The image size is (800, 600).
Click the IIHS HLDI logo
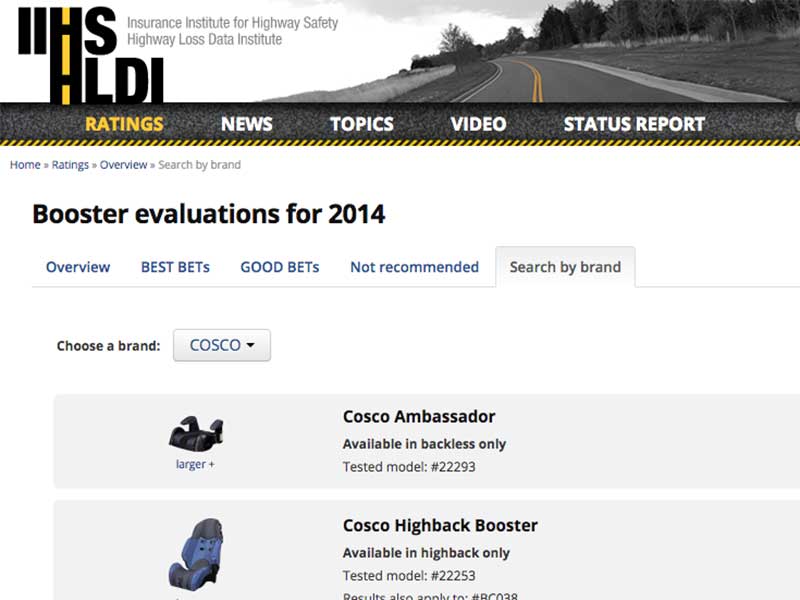click(92, 55)
